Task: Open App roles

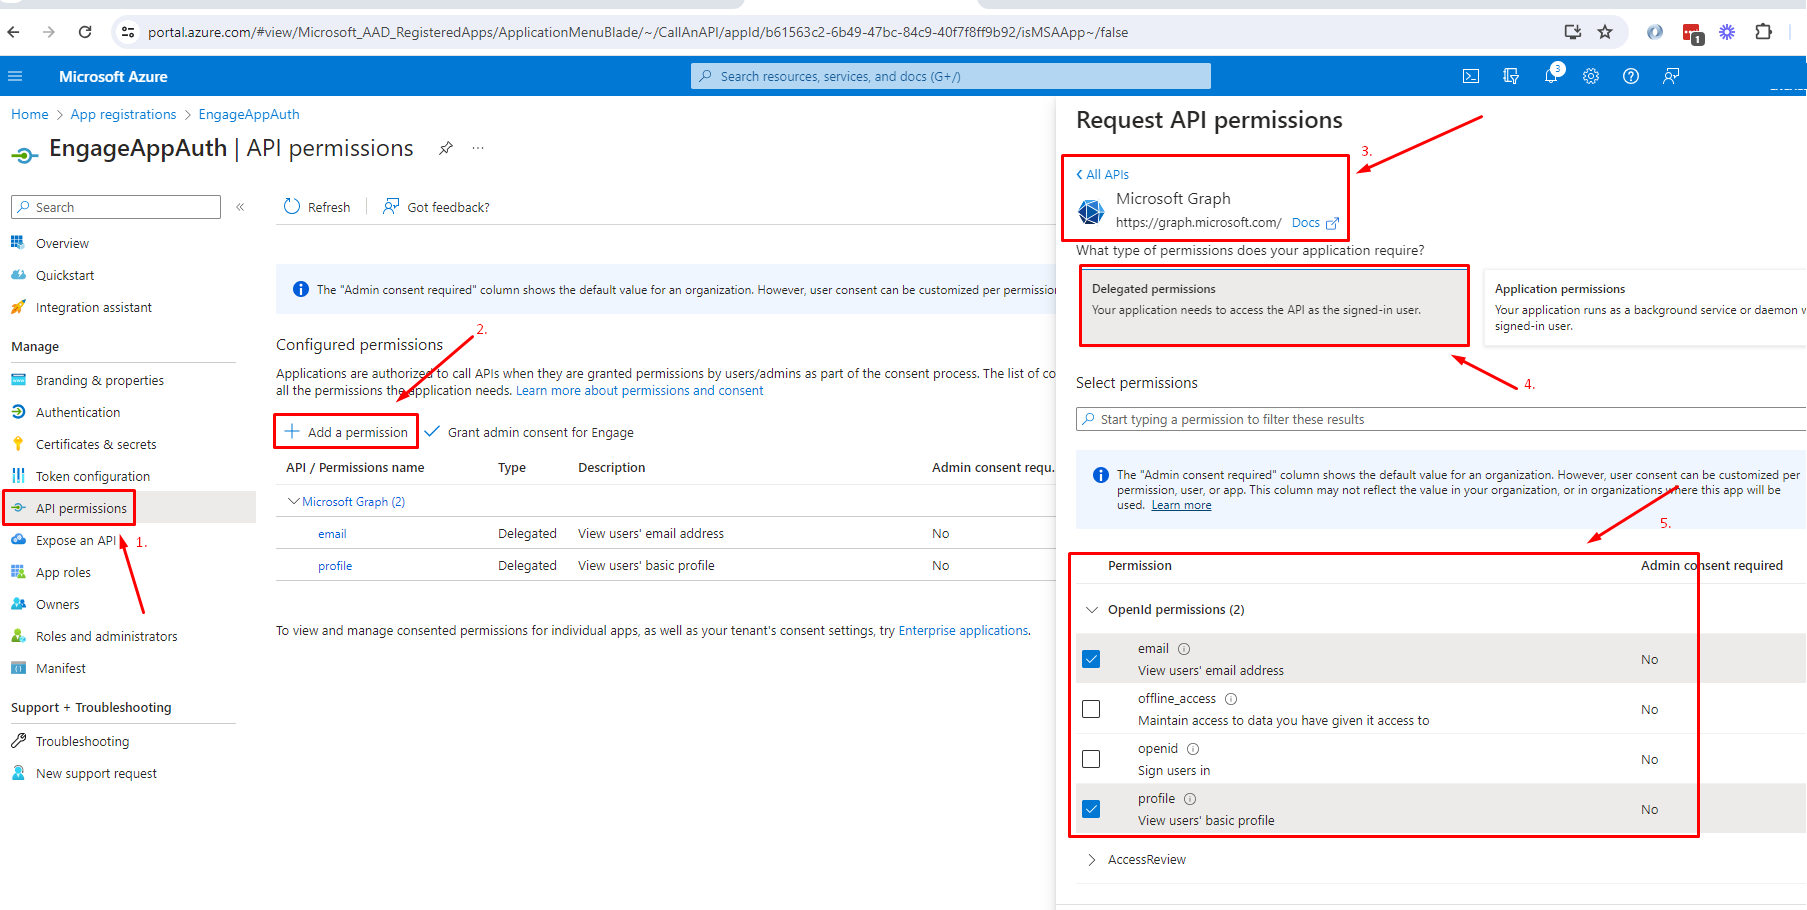Action: tap(63, 572)
